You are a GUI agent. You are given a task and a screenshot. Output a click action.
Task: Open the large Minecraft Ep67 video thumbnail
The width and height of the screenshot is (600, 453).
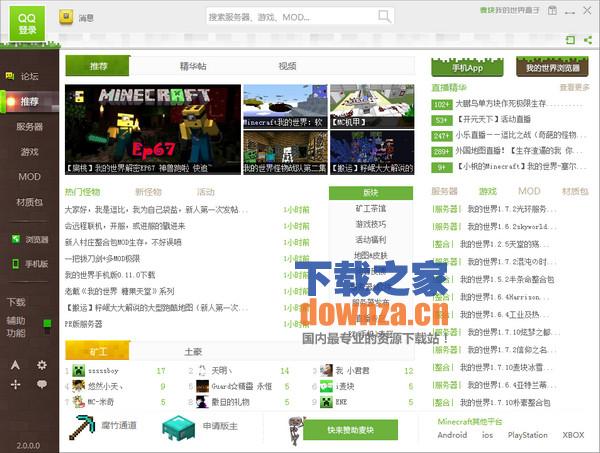pos(153,129)
